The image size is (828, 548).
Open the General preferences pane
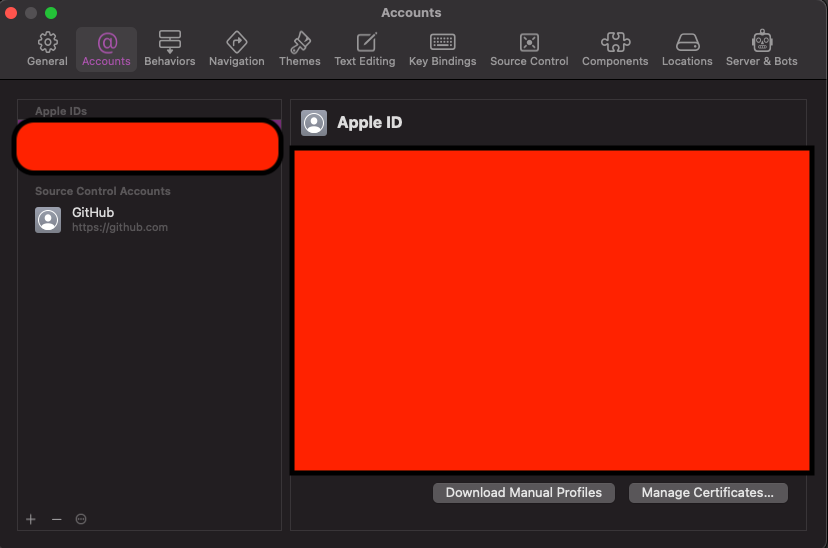48,49
